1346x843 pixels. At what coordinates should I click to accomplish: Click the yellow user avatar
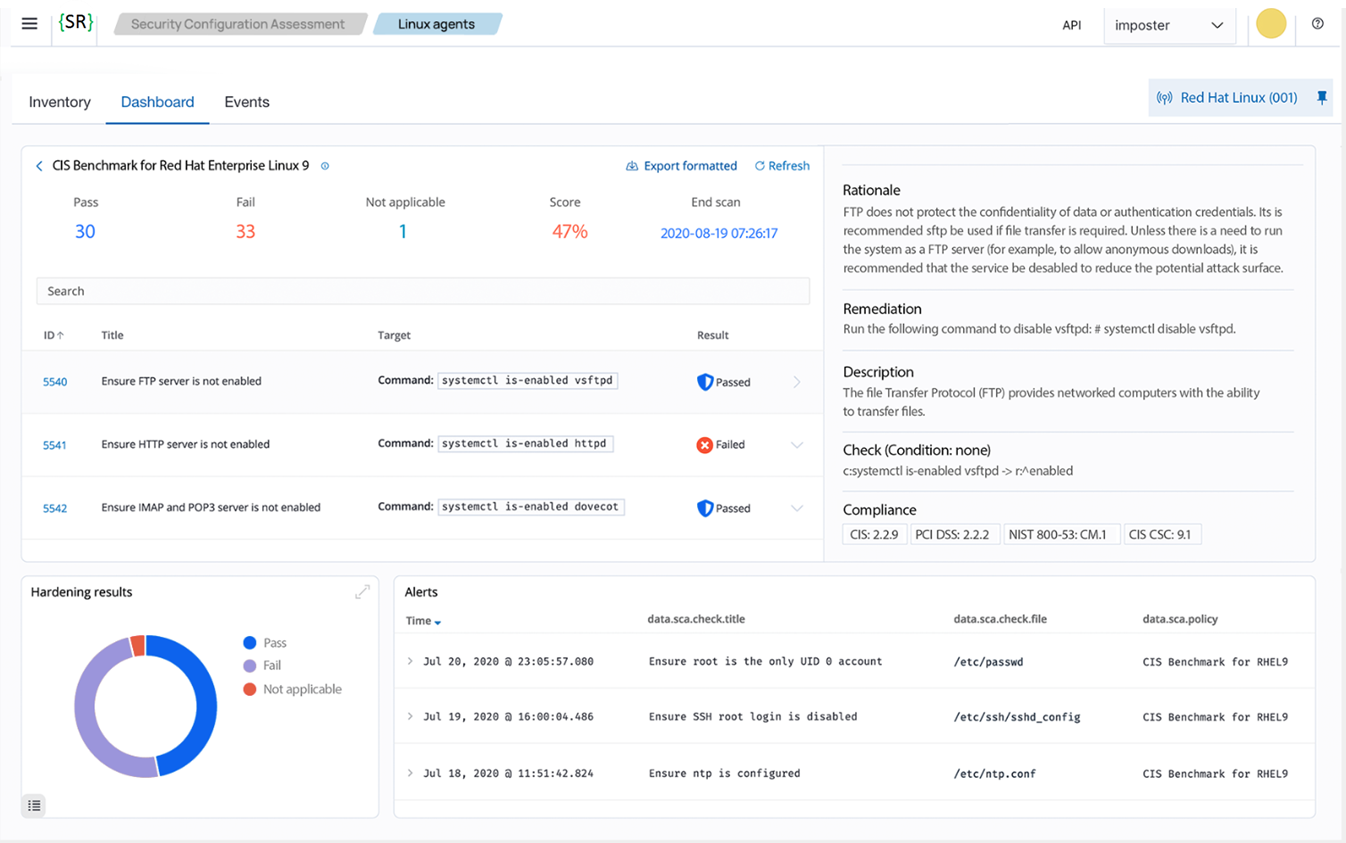[x=1270, y=24]
